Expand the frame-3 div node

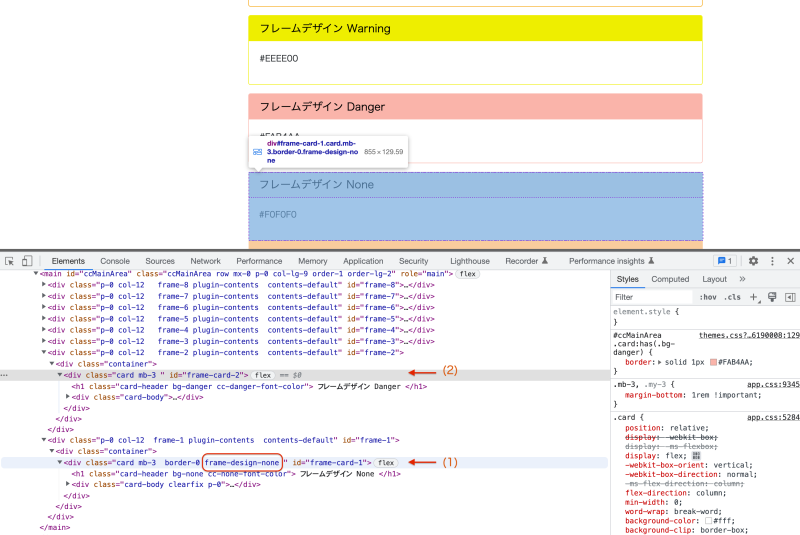(x=44, y=341)
